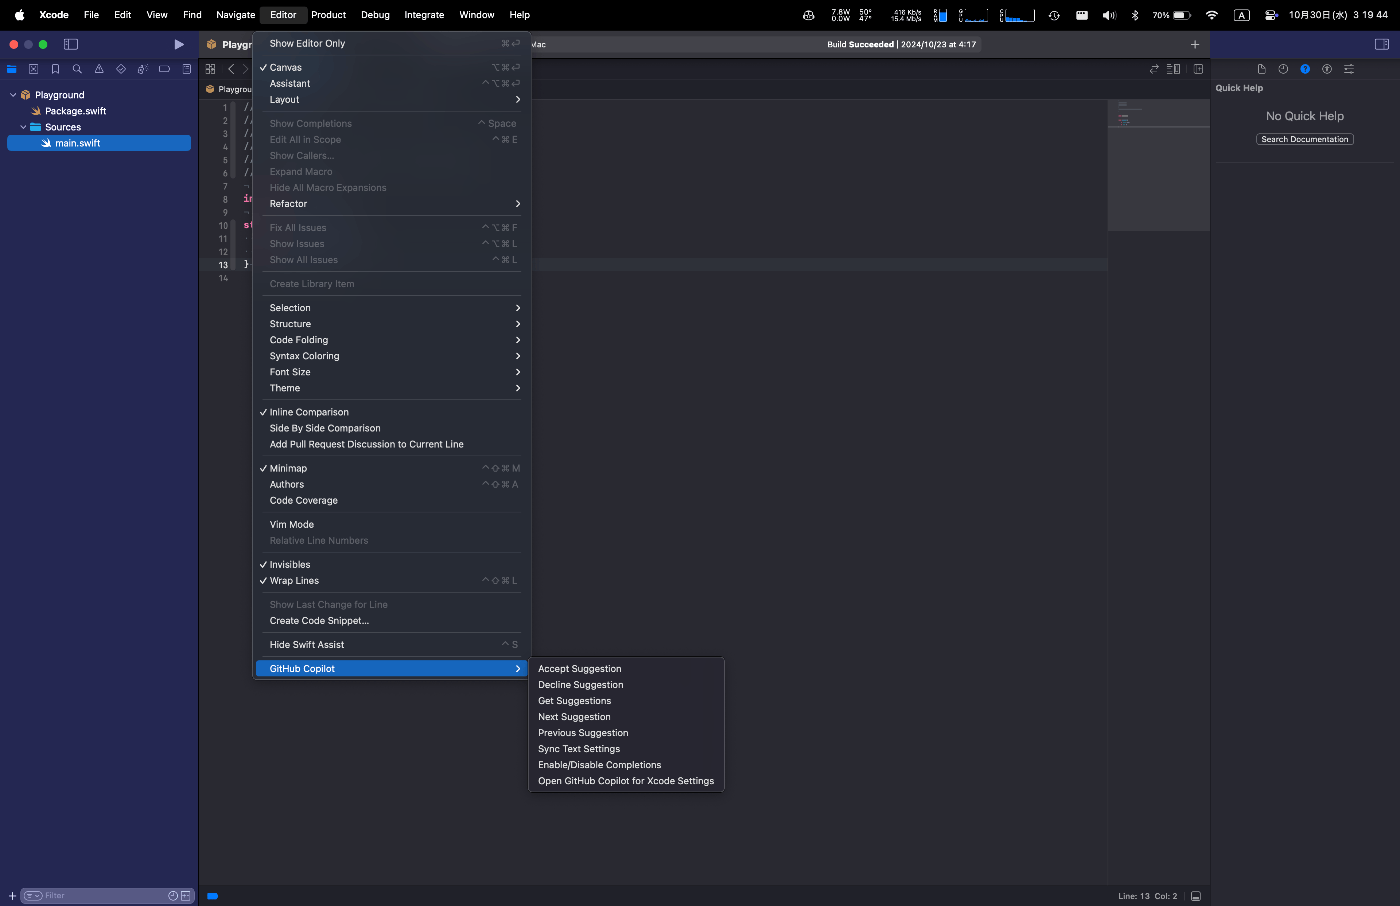Image resolution: width=1400 pixels, height=906 pixels.
Task: Open the Bookmark navigator icon
Action: coord(55,69)
